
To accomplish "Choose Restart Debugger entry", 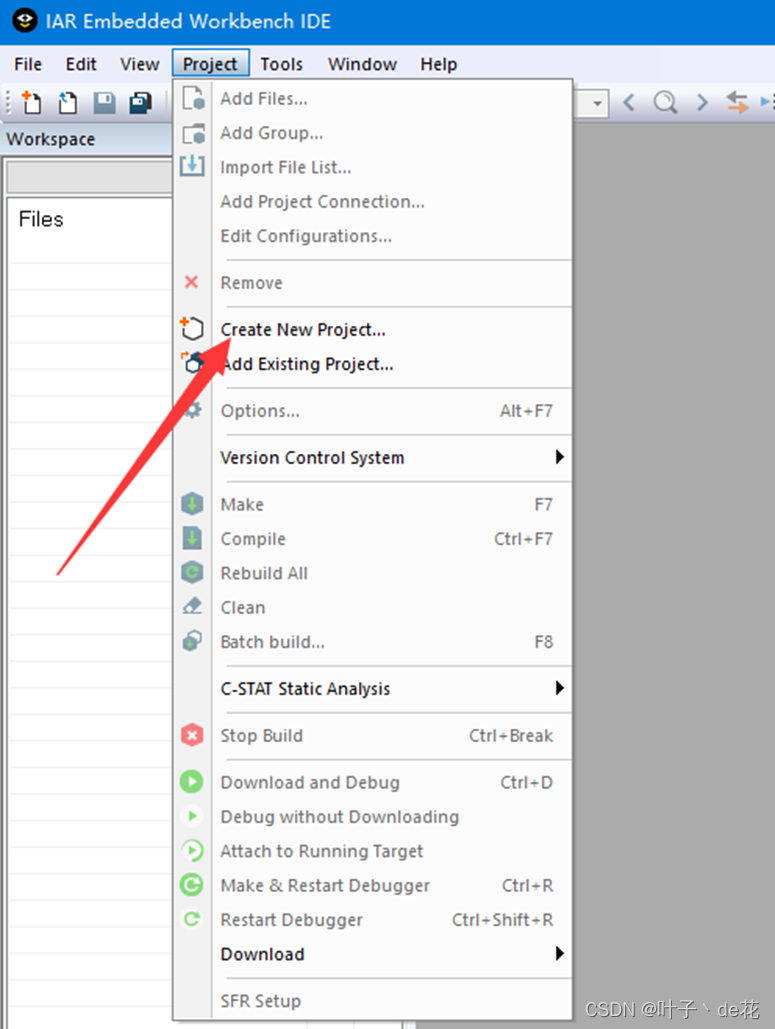I will (373, 919).
